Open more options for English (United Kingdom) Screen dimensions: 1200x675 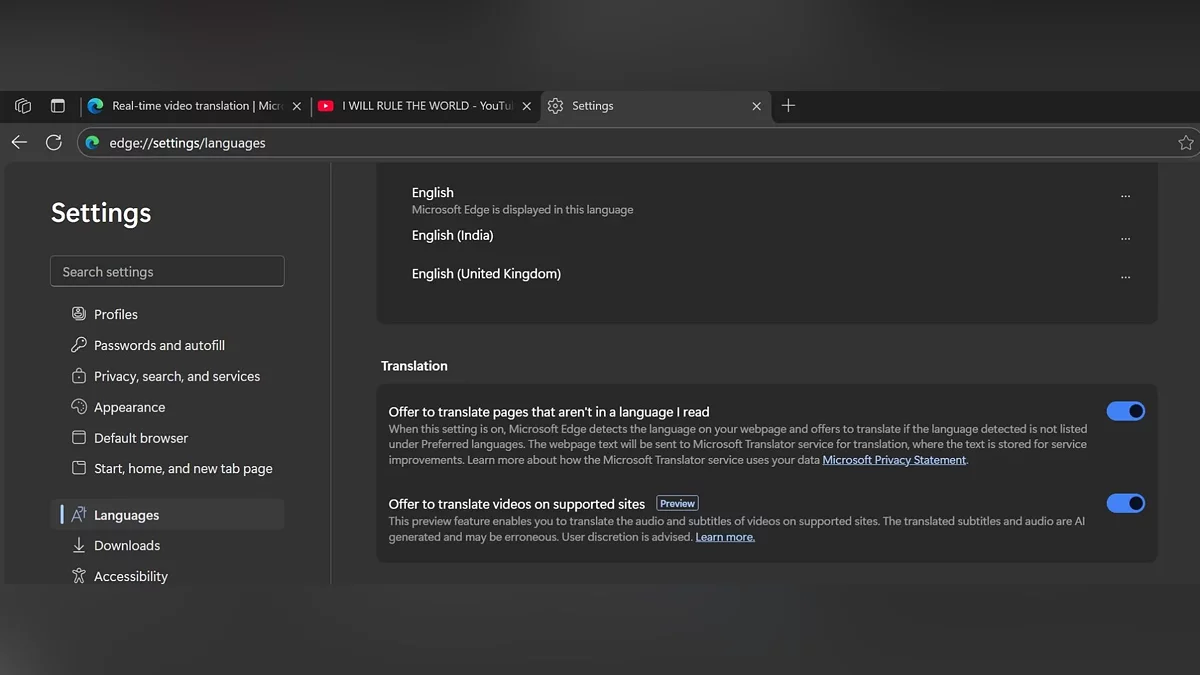tap(1125, 277)
